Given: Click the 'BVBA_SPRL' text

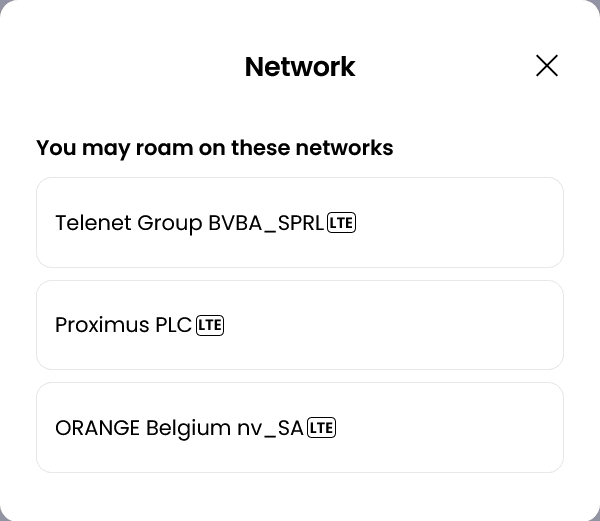Looking at the screenshot, I should click(266, 223).
